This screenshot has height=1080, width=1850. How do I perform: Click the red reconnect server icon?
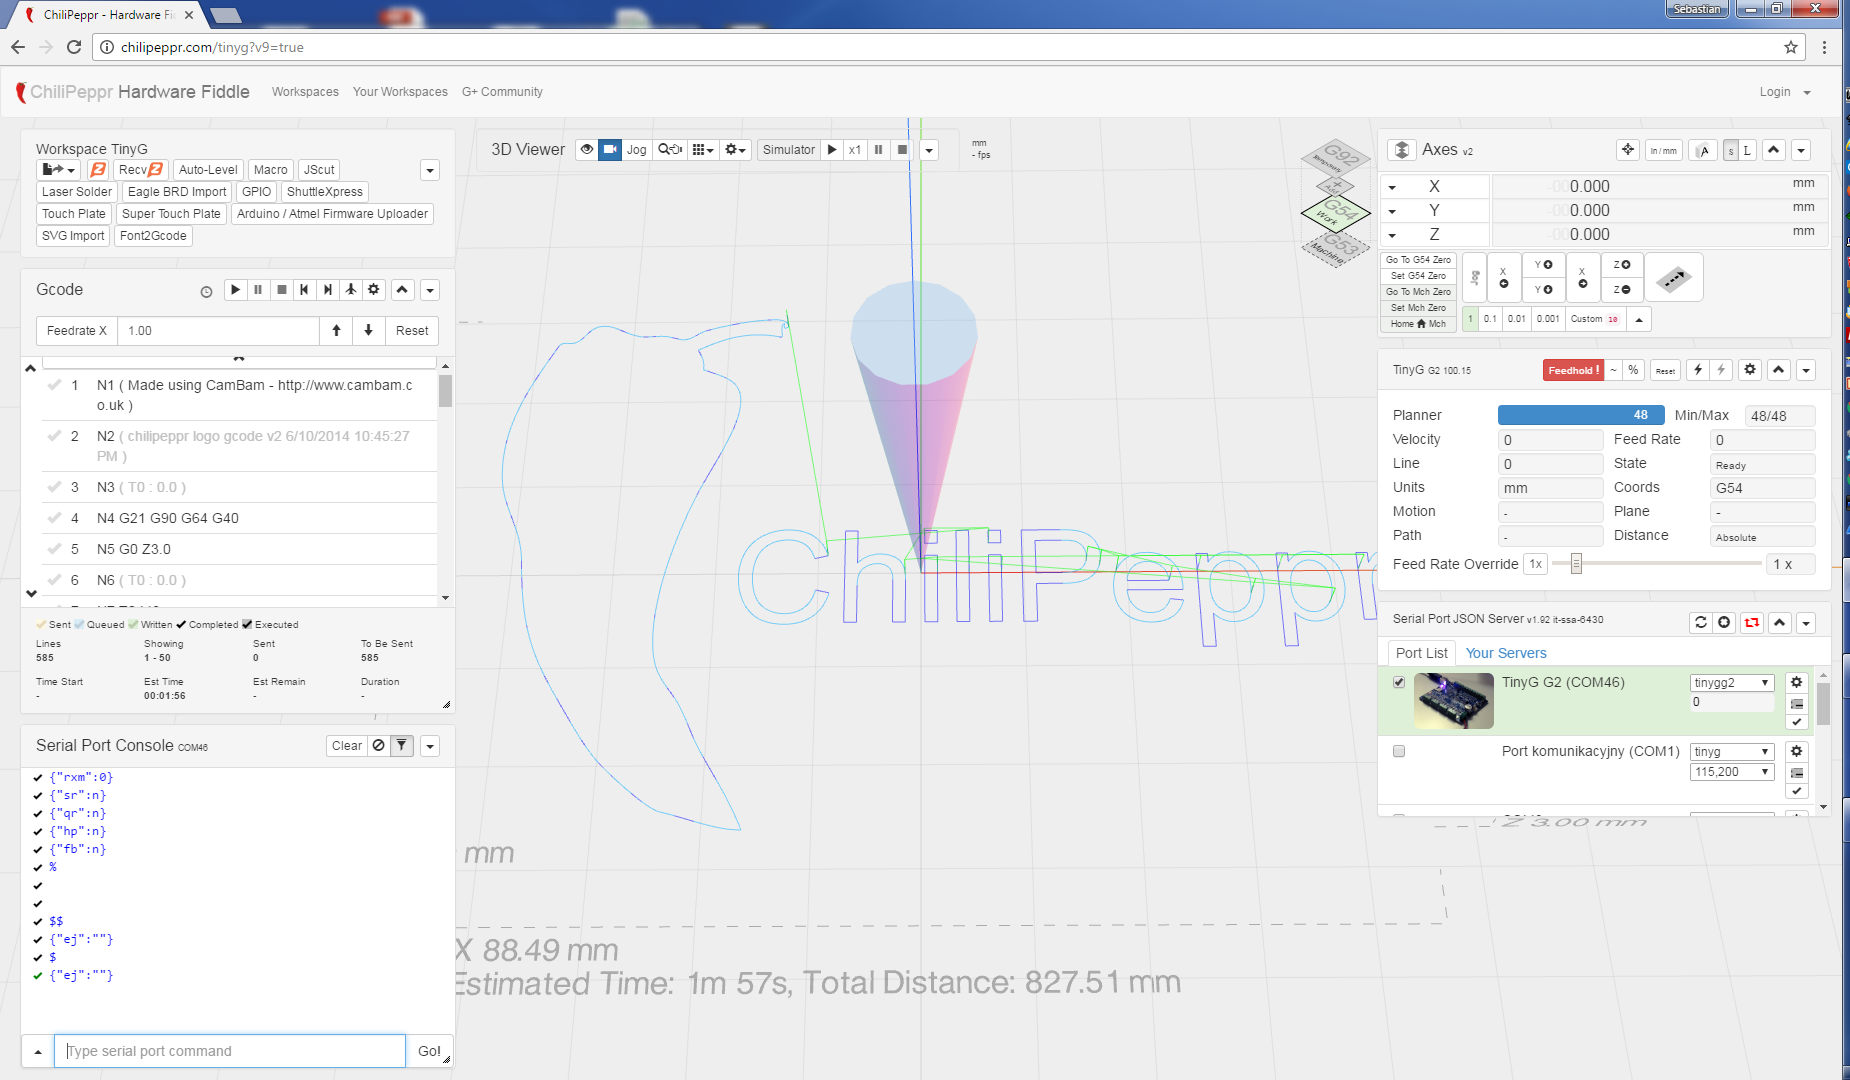pyautogui.click(x=1752, y=623)
